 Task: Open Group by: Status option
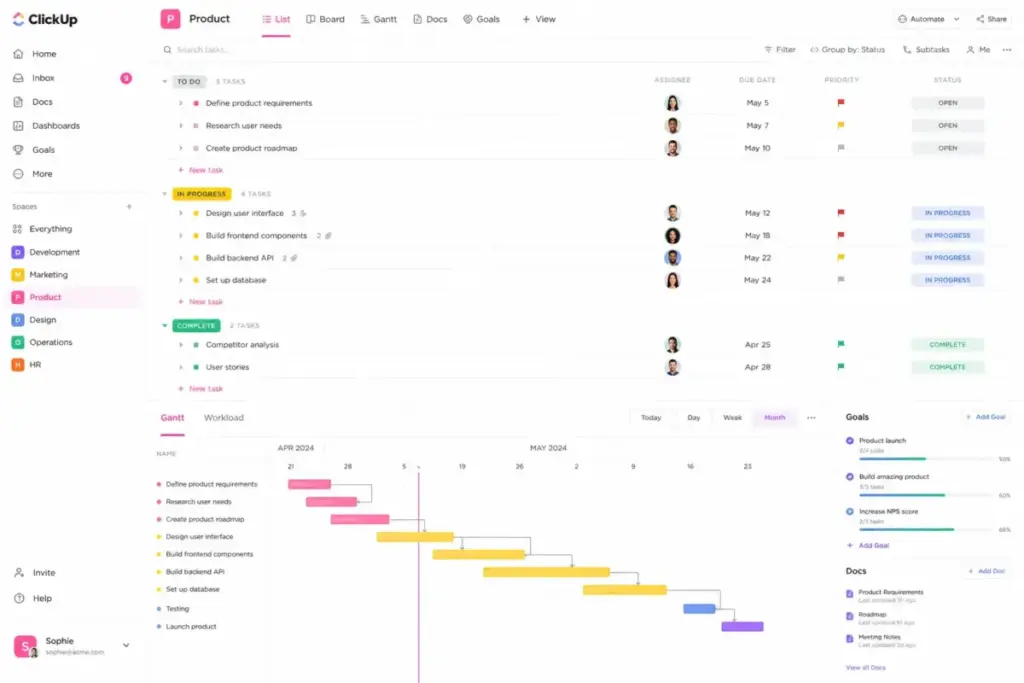[848, 50]
